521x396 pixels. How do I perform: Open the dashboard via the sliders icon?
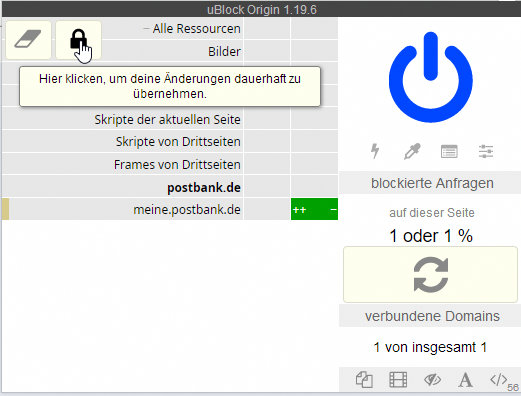[x=486, y=152]
